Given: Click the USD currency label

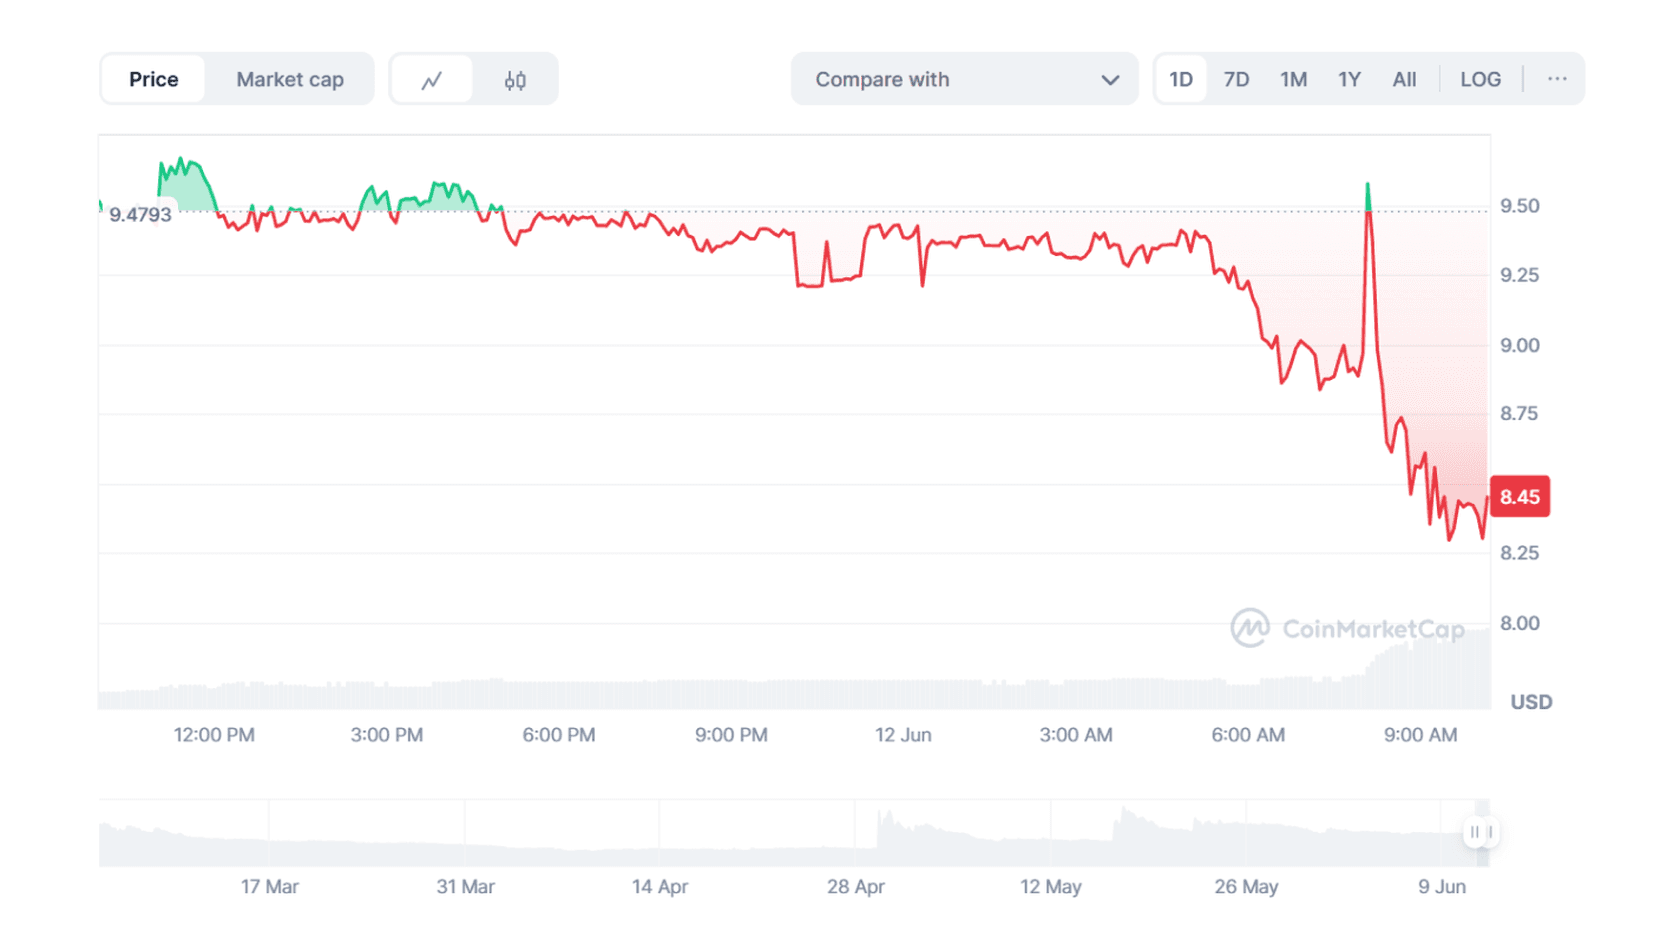Looking at the screenshot, I should point(1531,702).
